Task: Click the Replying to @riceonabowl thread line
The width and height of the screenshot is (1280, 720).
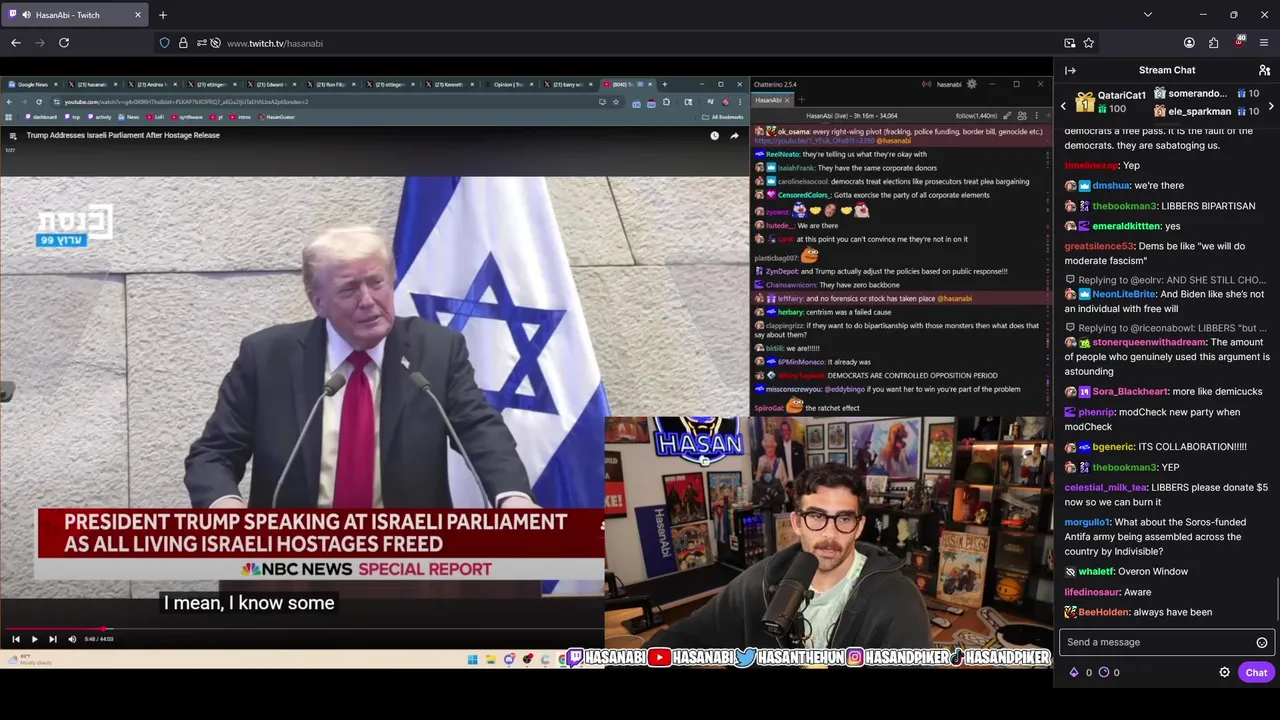Action: [x=1165, y=328]
